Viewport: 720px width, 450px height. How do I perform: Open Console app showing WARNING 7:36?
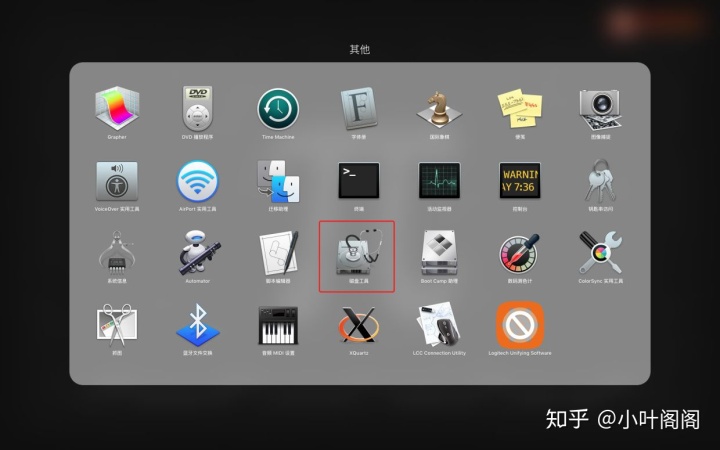tap(520, 180)
